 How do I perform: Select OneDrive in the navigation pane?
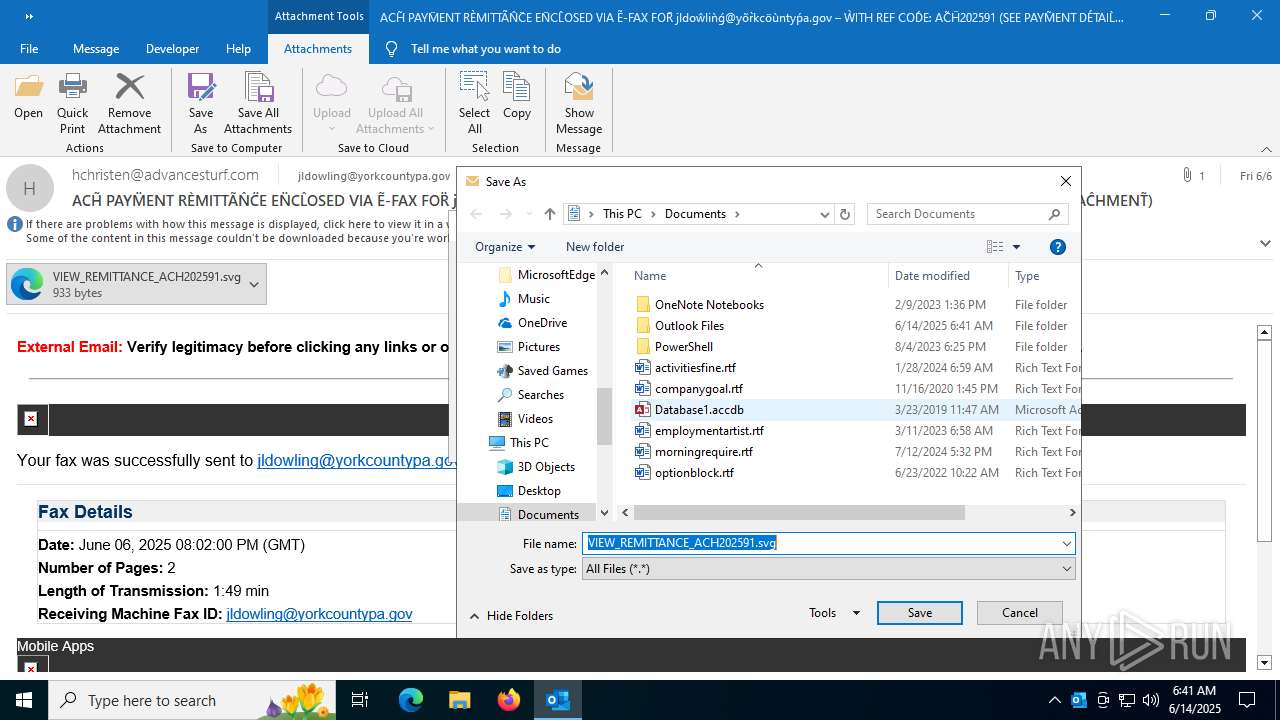pos(542,322)
